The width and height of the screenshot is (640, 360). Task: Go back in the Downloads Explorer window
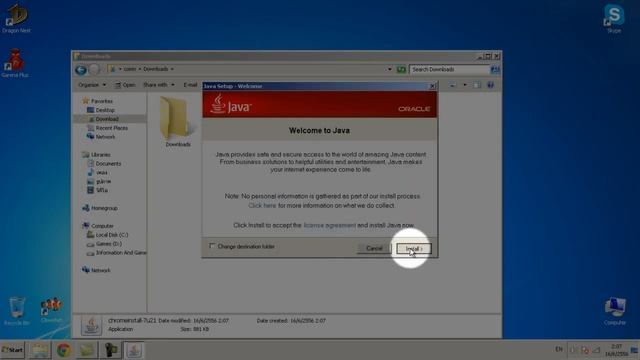pyautogui.click(x=81, y=70)
